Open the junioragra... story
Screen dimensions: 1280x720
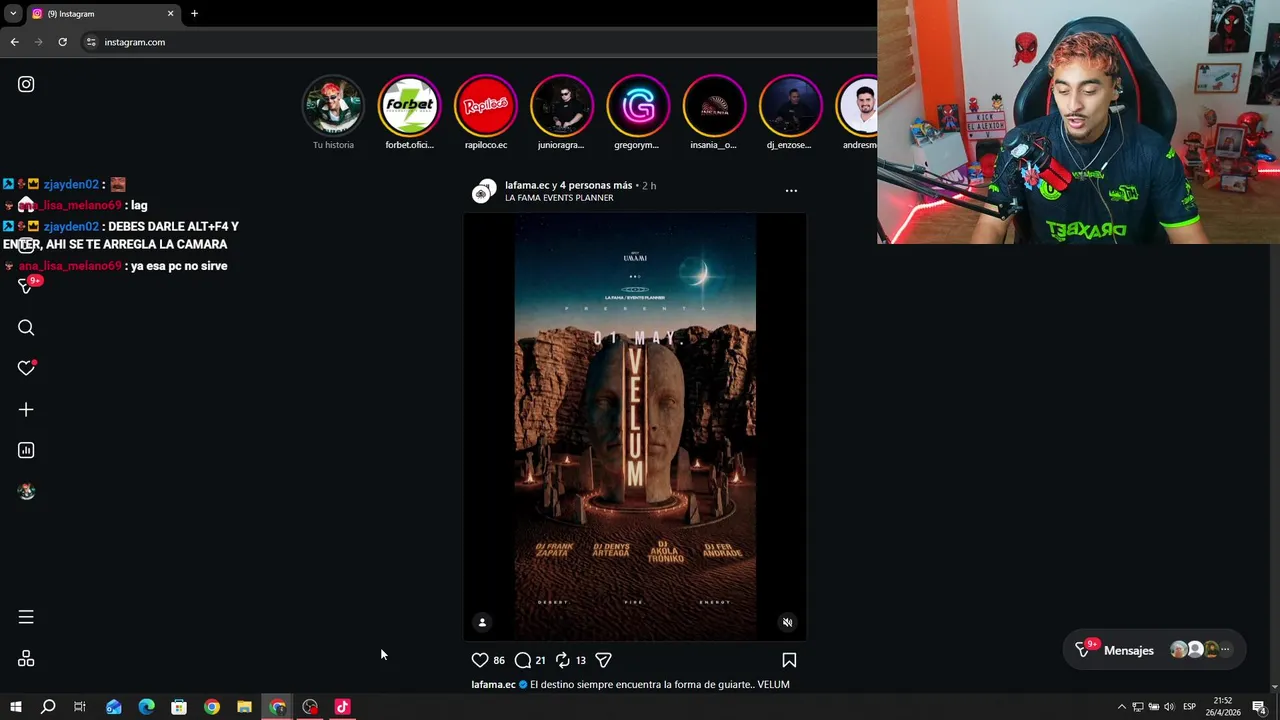tap(561, 112)
